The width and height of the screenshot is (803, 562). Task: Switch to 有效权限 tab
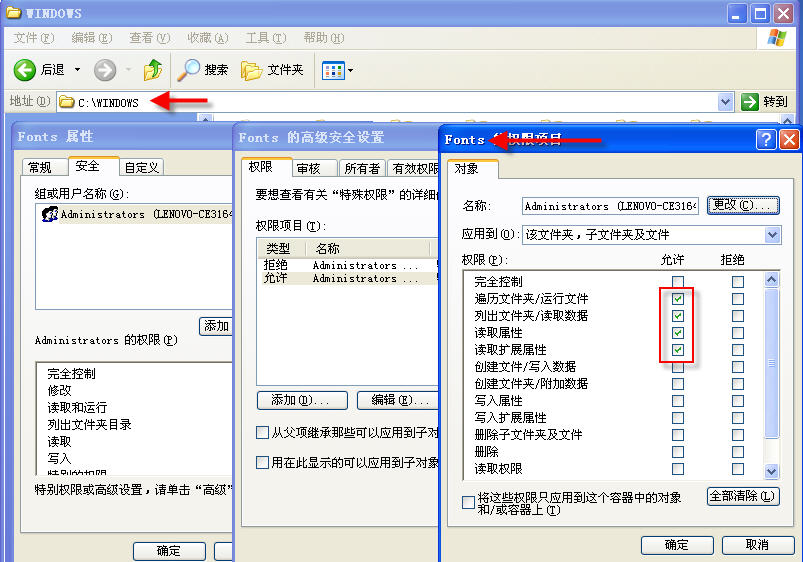click(x=414, y=168)
